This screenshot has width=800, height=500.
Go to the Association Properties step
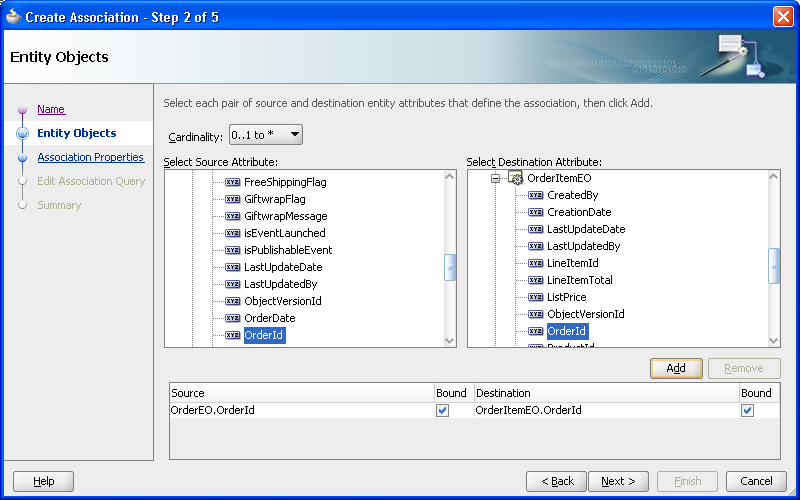pos(91,157)
